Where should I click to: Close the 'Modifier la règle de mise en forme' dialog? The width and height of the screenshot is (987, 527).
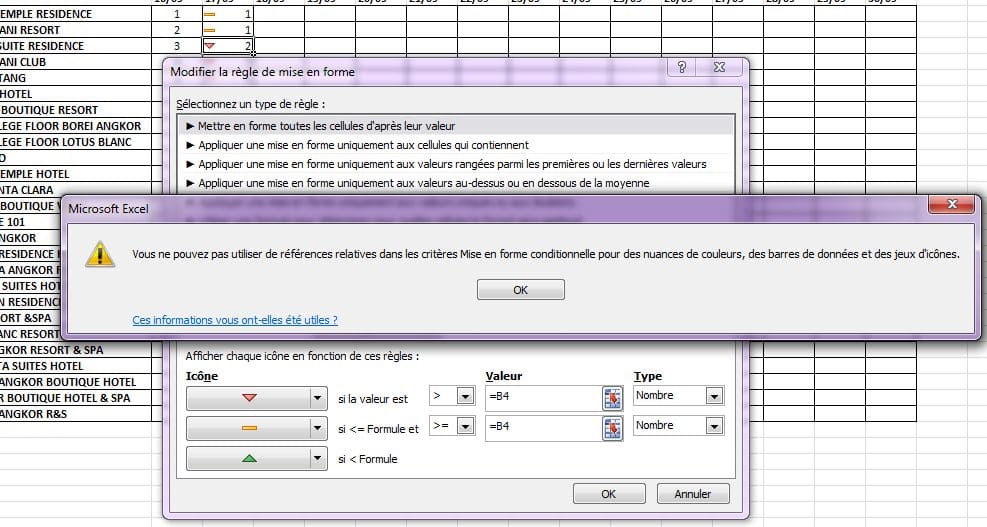[x=719, y=67]
